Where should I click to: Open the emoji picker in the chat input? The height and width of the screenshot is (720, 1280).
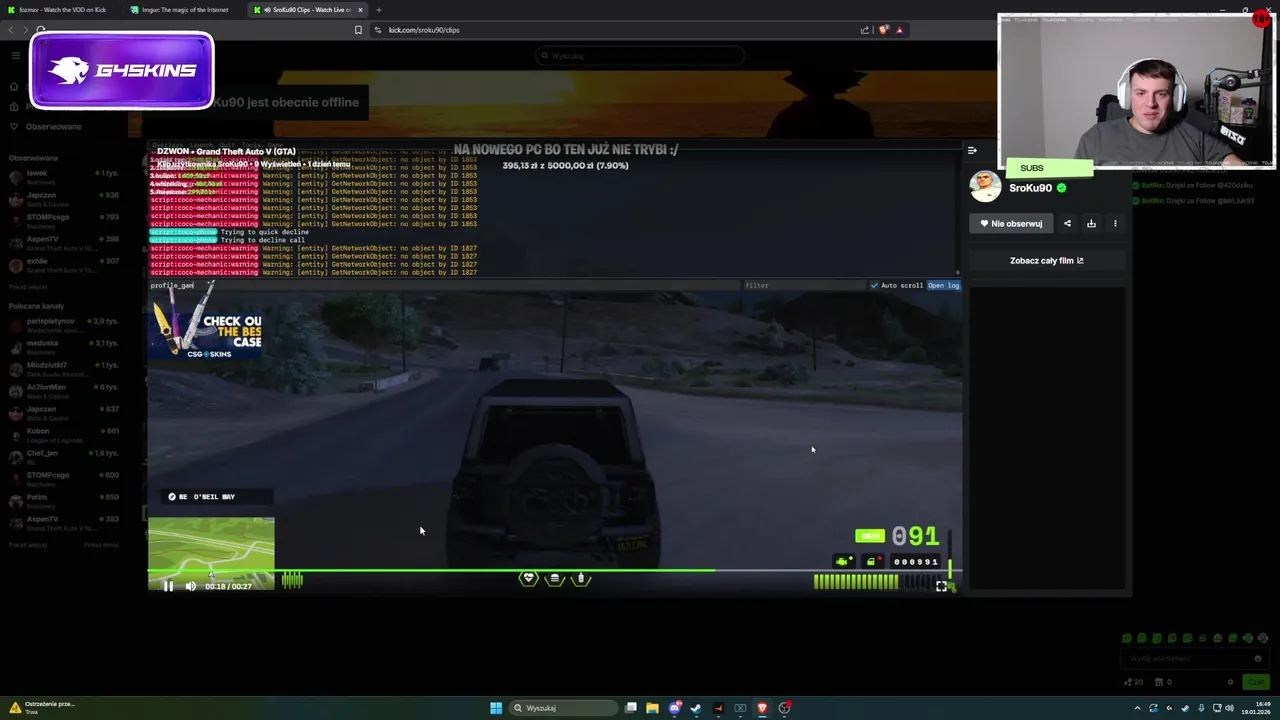pos(1257,658)
